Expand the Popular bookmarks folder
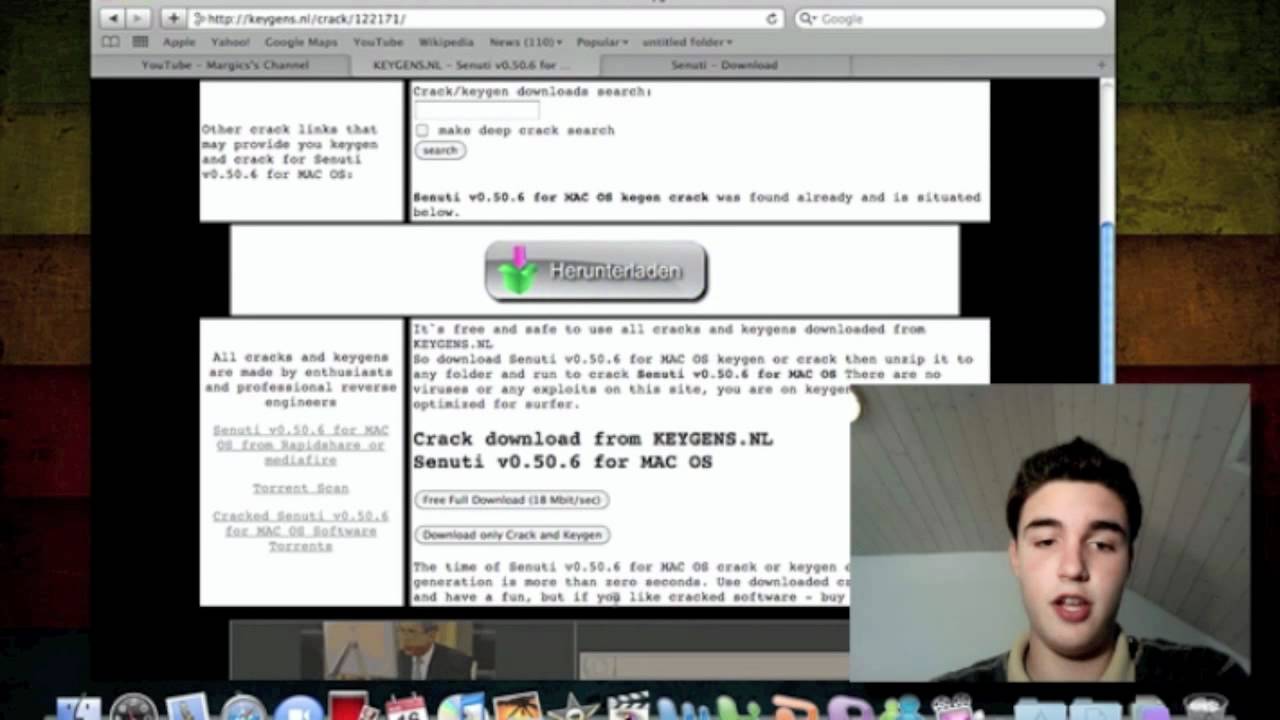The width and height of the screenshot is (1280, 720). click(601, 42)
